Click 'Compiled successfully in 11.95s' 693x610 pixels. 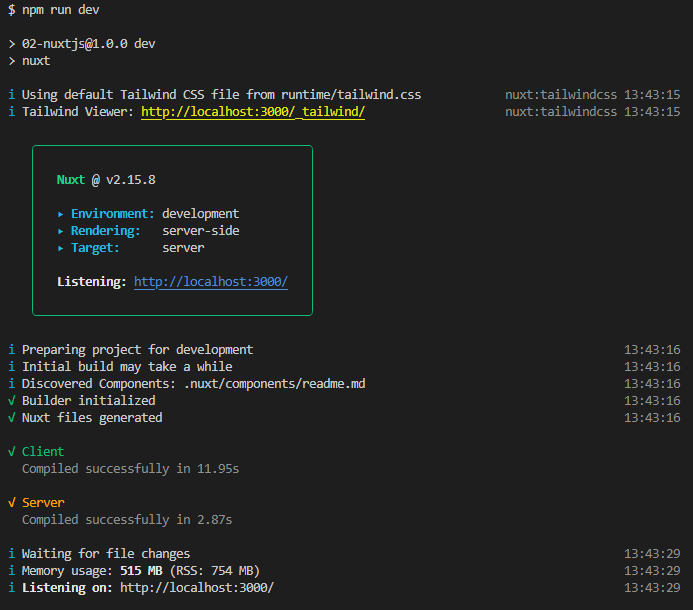[x=130, y=469]
